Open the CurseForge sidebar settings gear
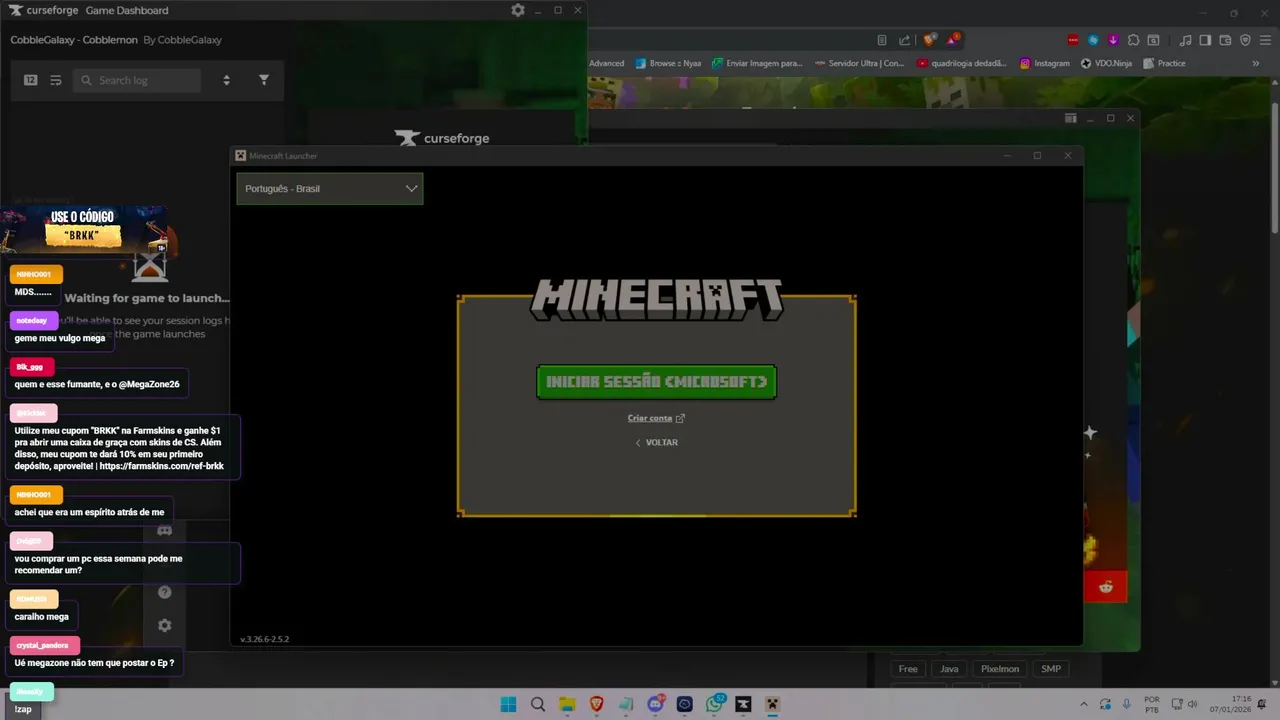This screenshot has width=1280, height=720. tap(165, 625)
